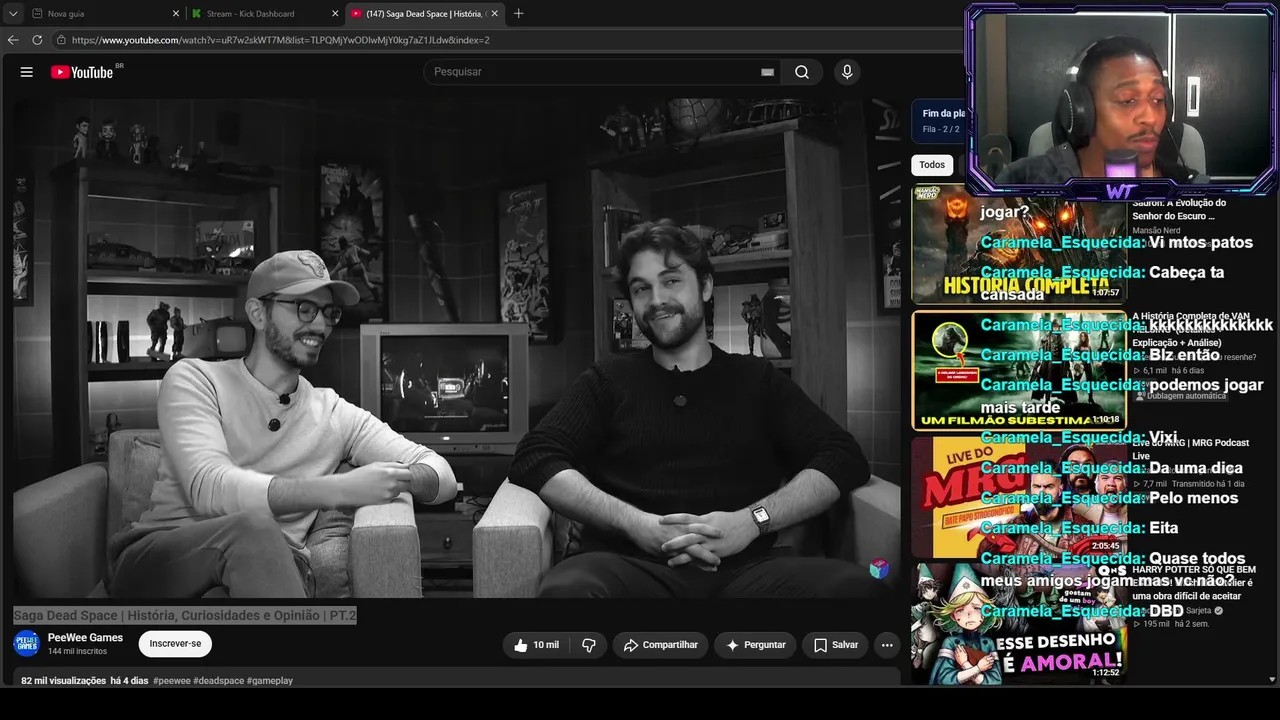
Task: Save the video with Salvar
Action: [x=835, y=645]
